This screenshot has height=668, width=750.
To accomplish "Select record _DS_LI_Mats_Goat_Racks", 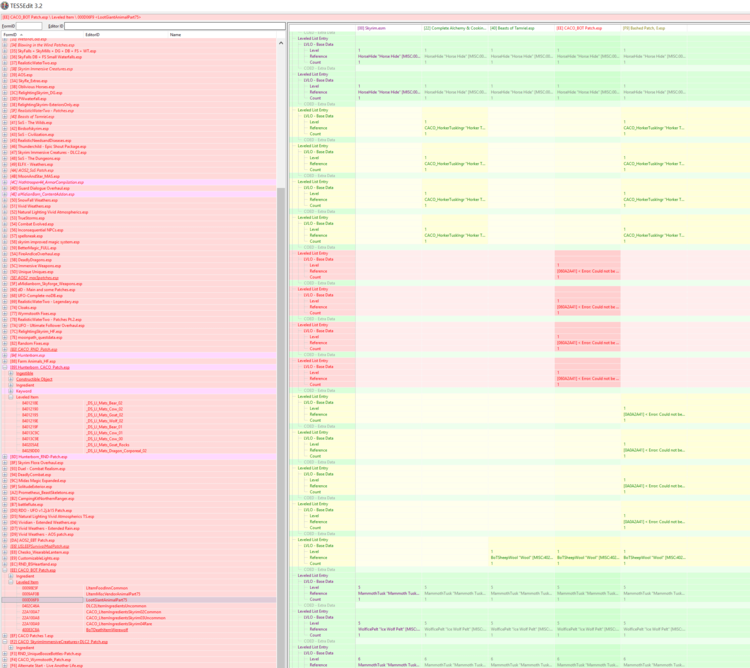I will (x=139, y=445).
